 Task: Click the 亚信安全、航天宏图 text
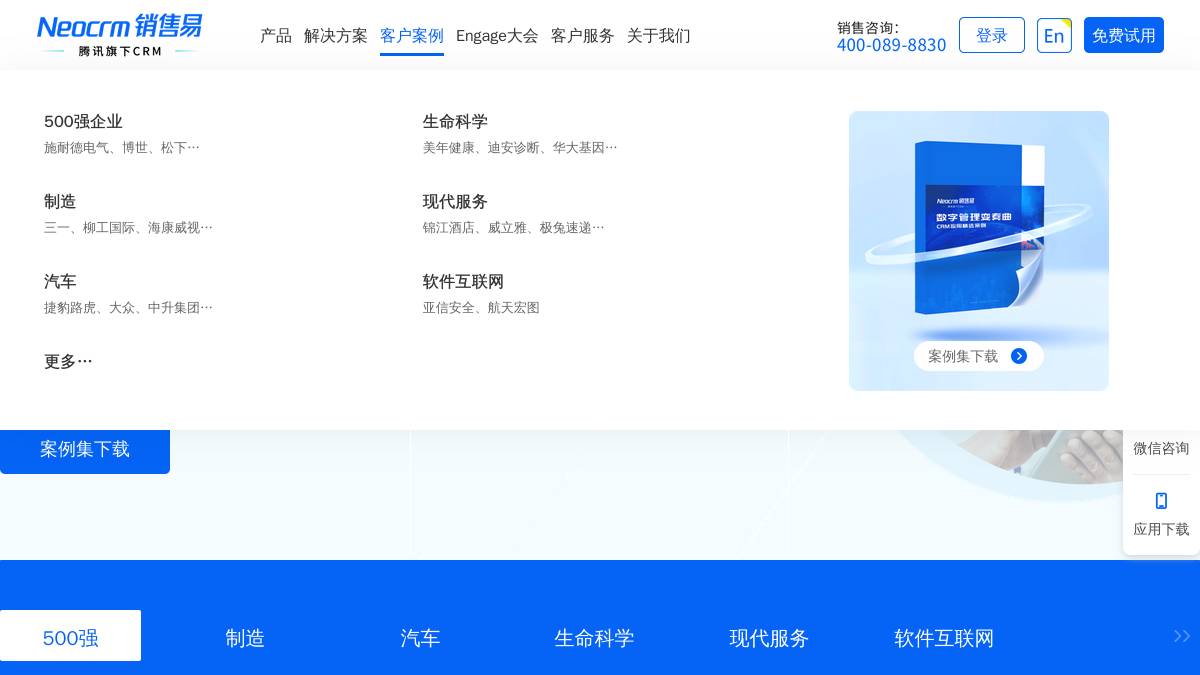point(481,307)
